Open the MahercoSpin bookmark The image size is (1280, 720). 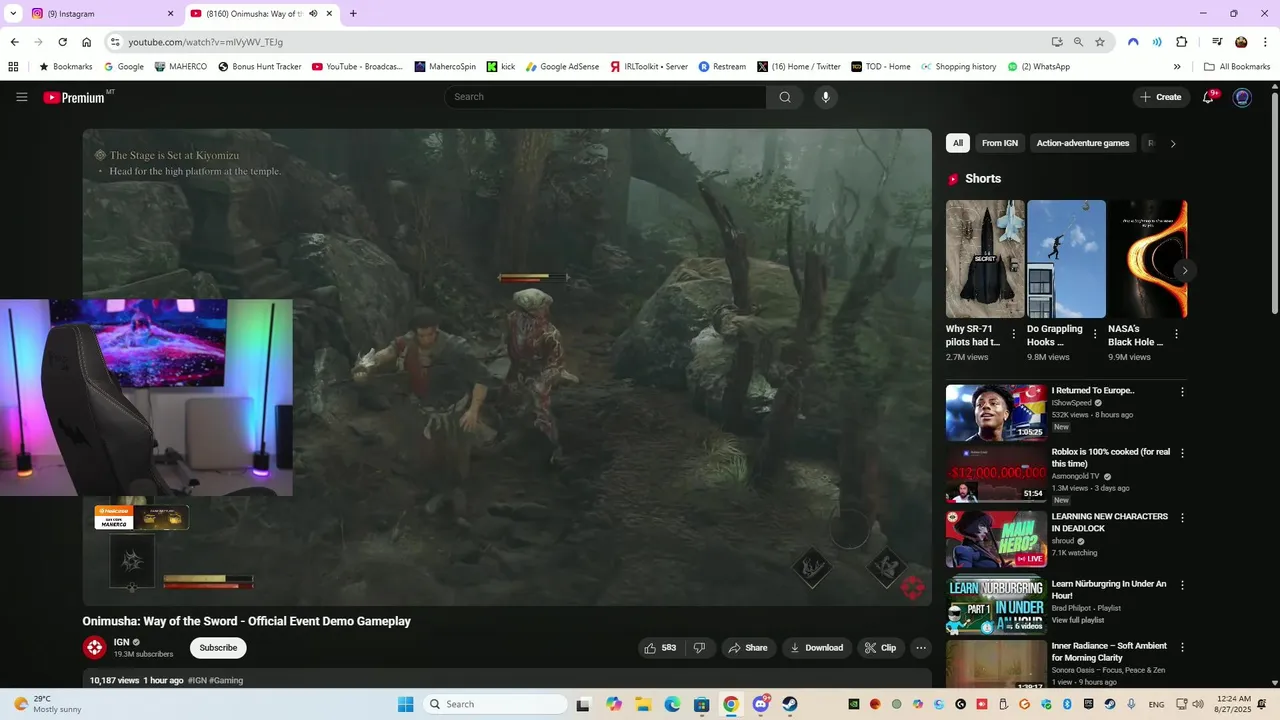pyautogui.click(x=445, y=67)
